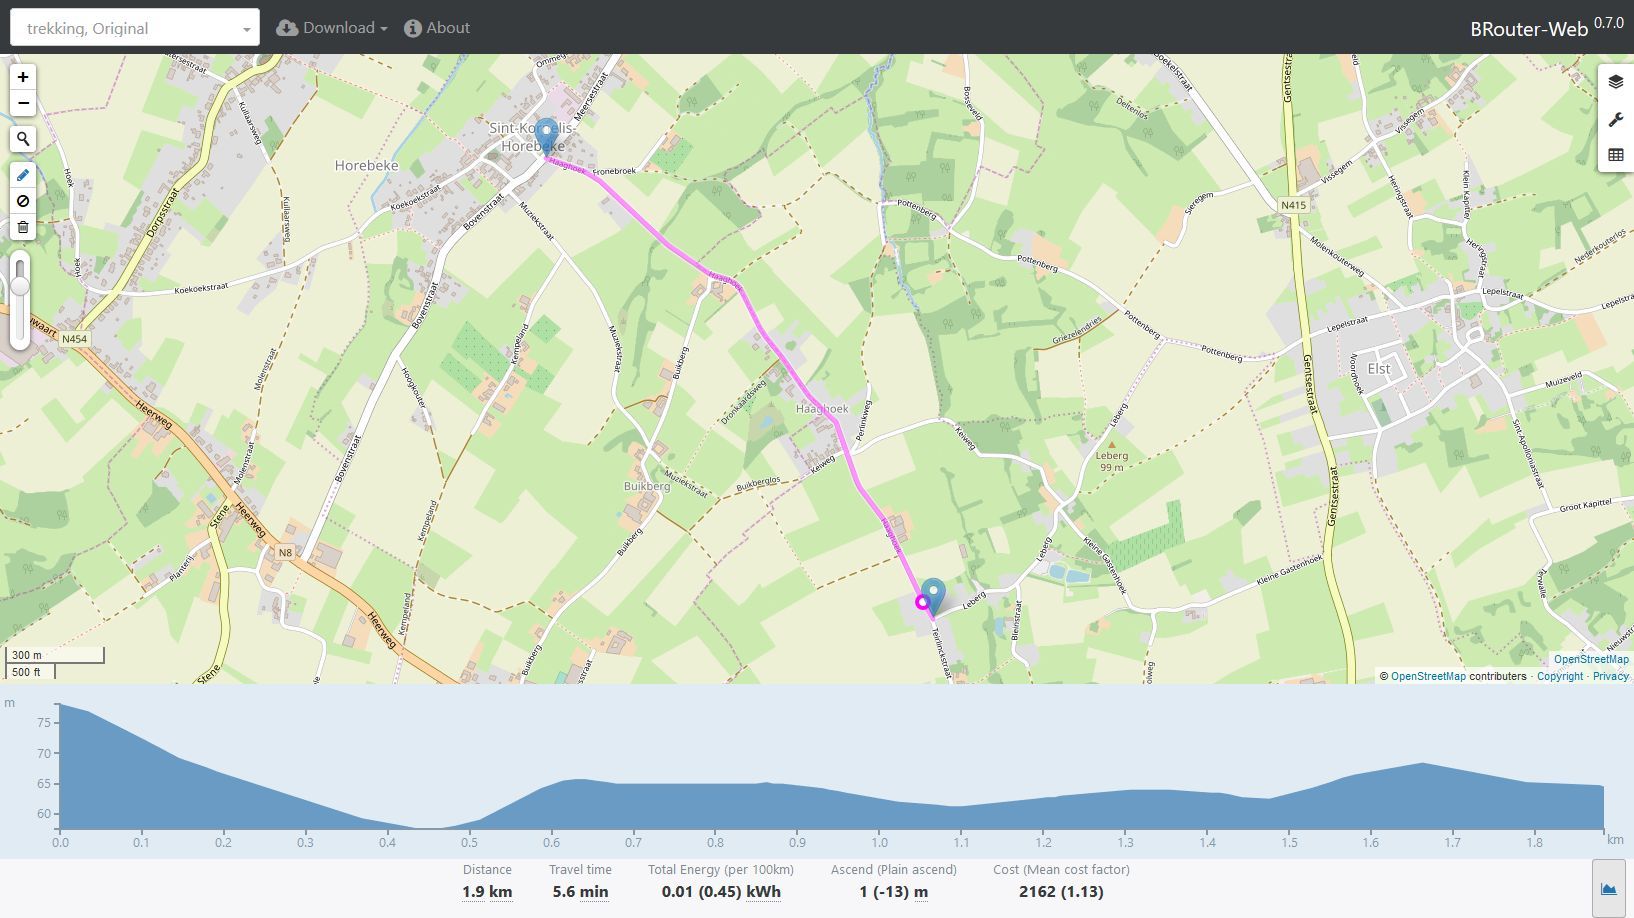Delete the route with trash icon
This screenshot has width=1634, height=918.
pyautogui.click(x=23, y=228)
